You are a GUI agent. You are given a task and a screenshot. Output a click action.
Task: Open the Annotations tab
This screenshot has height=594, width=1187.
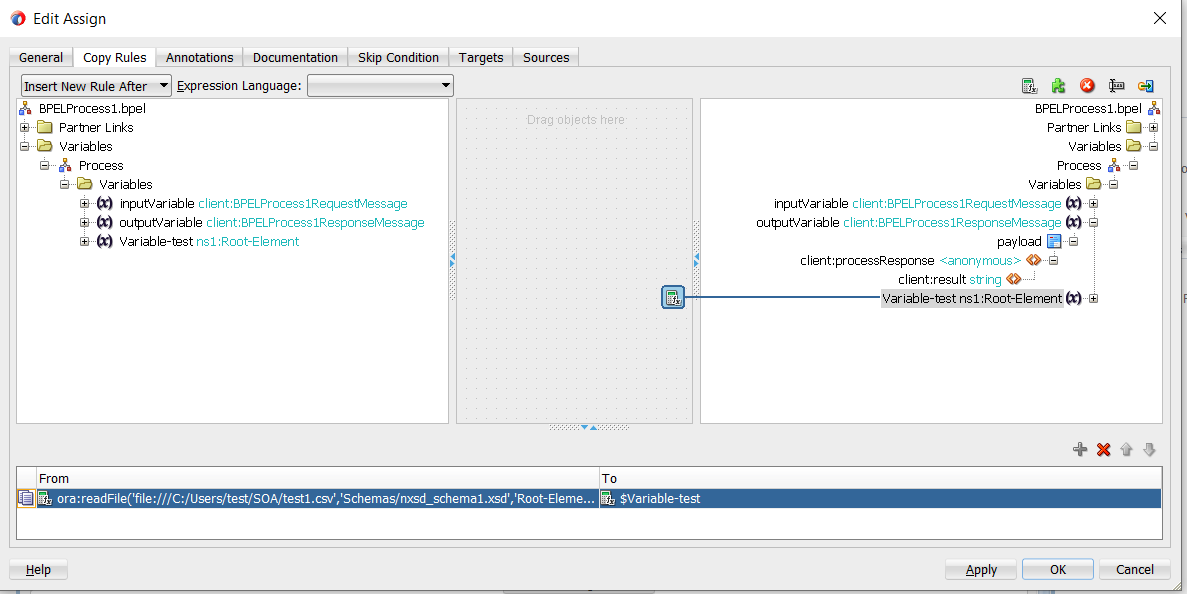(x=199, y=57)
